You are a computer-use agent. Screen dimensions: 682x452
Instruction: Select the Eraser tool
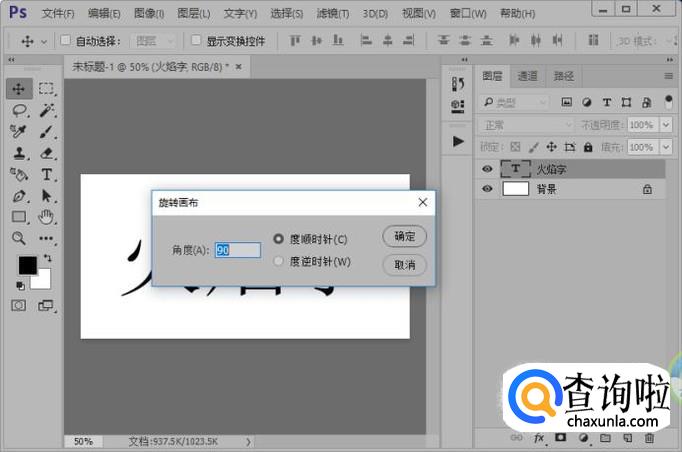[x=46, y=153]
